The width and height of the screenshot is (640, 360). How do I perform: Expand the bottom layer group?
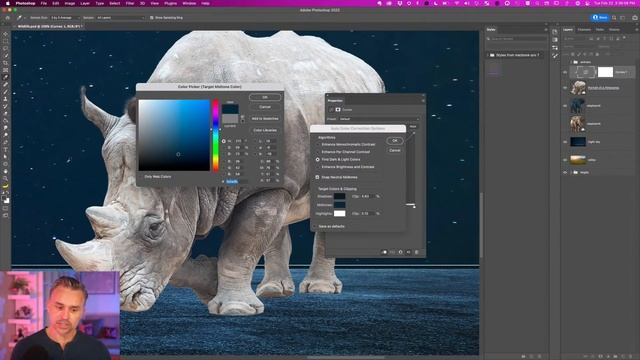click(571, 172)
